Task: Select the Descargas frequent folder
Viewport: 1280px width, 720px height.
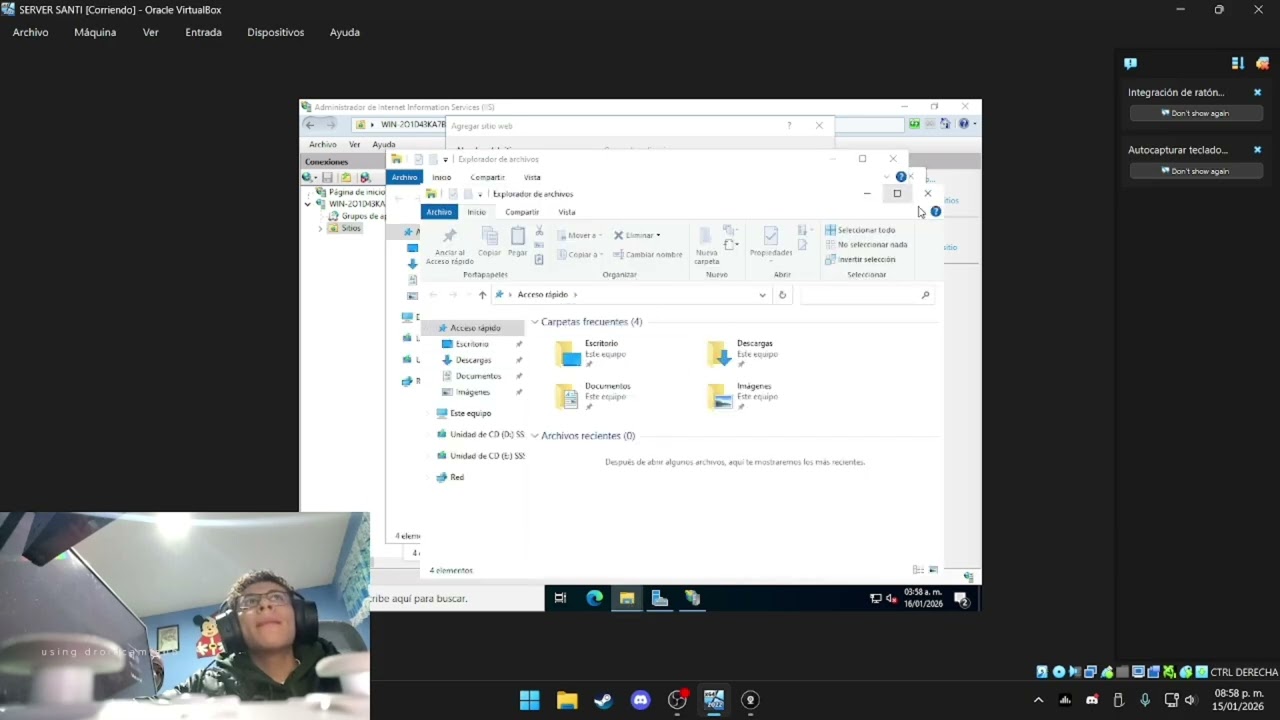Action: tap(745, 353)
